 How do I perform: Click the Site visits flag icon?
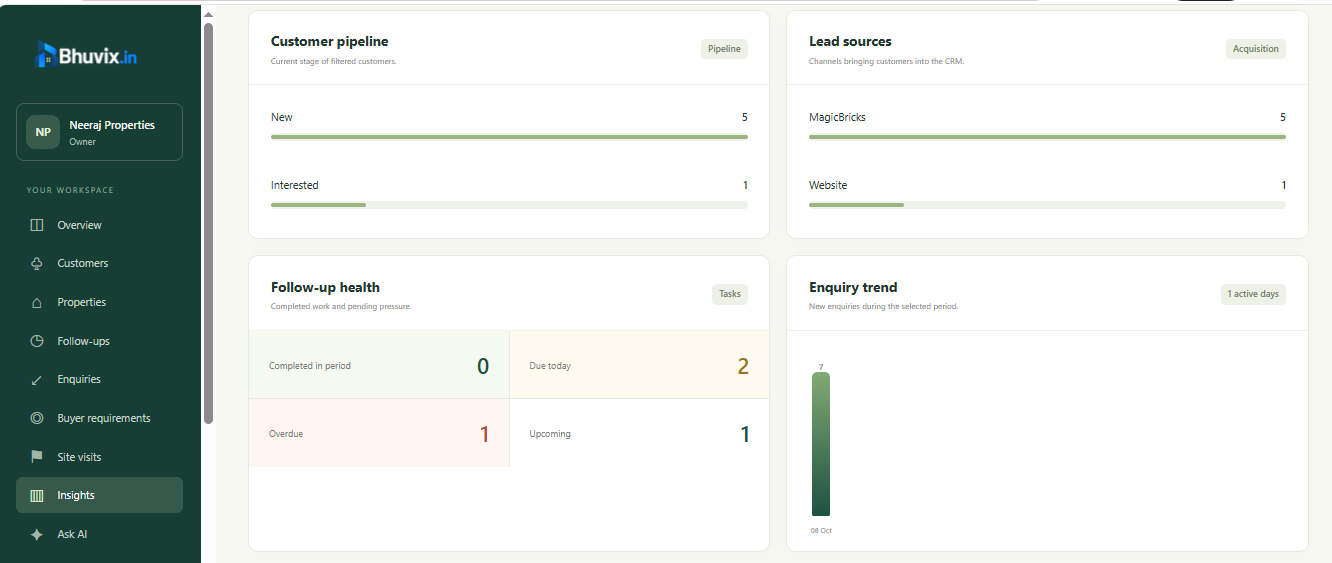tap(37, 457)
